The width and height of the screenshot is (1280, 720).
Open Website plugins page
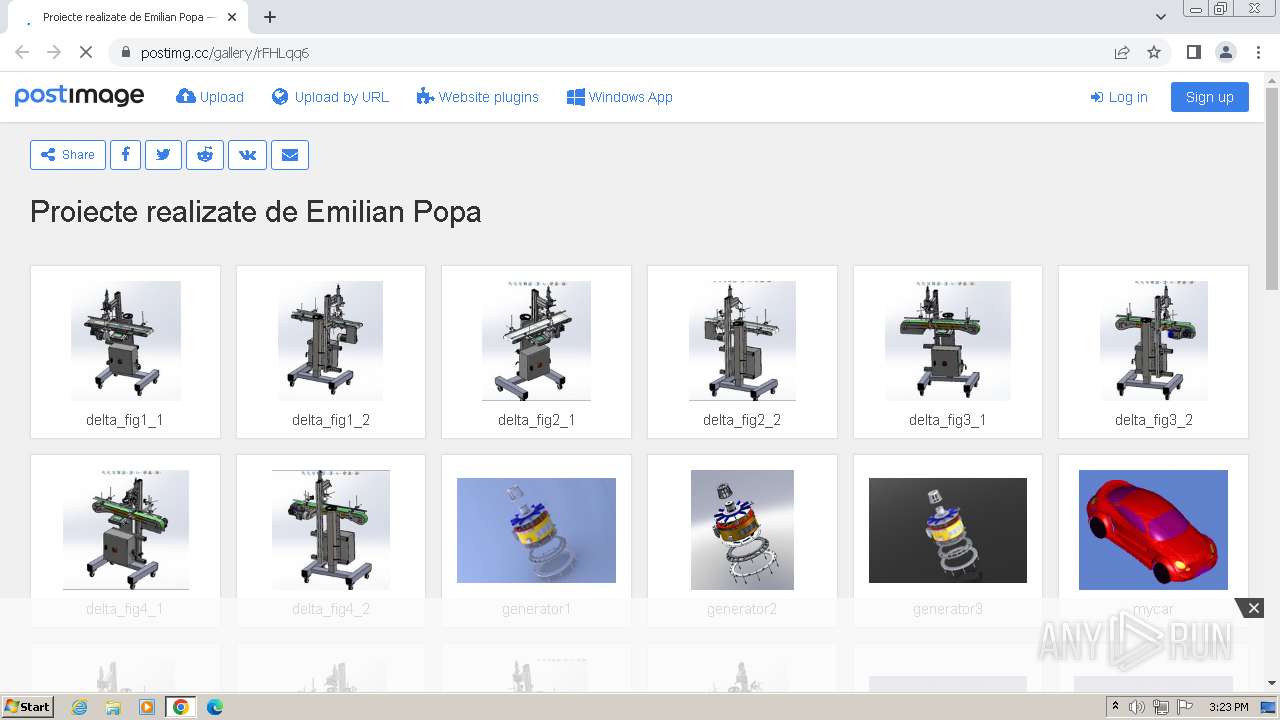[x=477, y=97]
